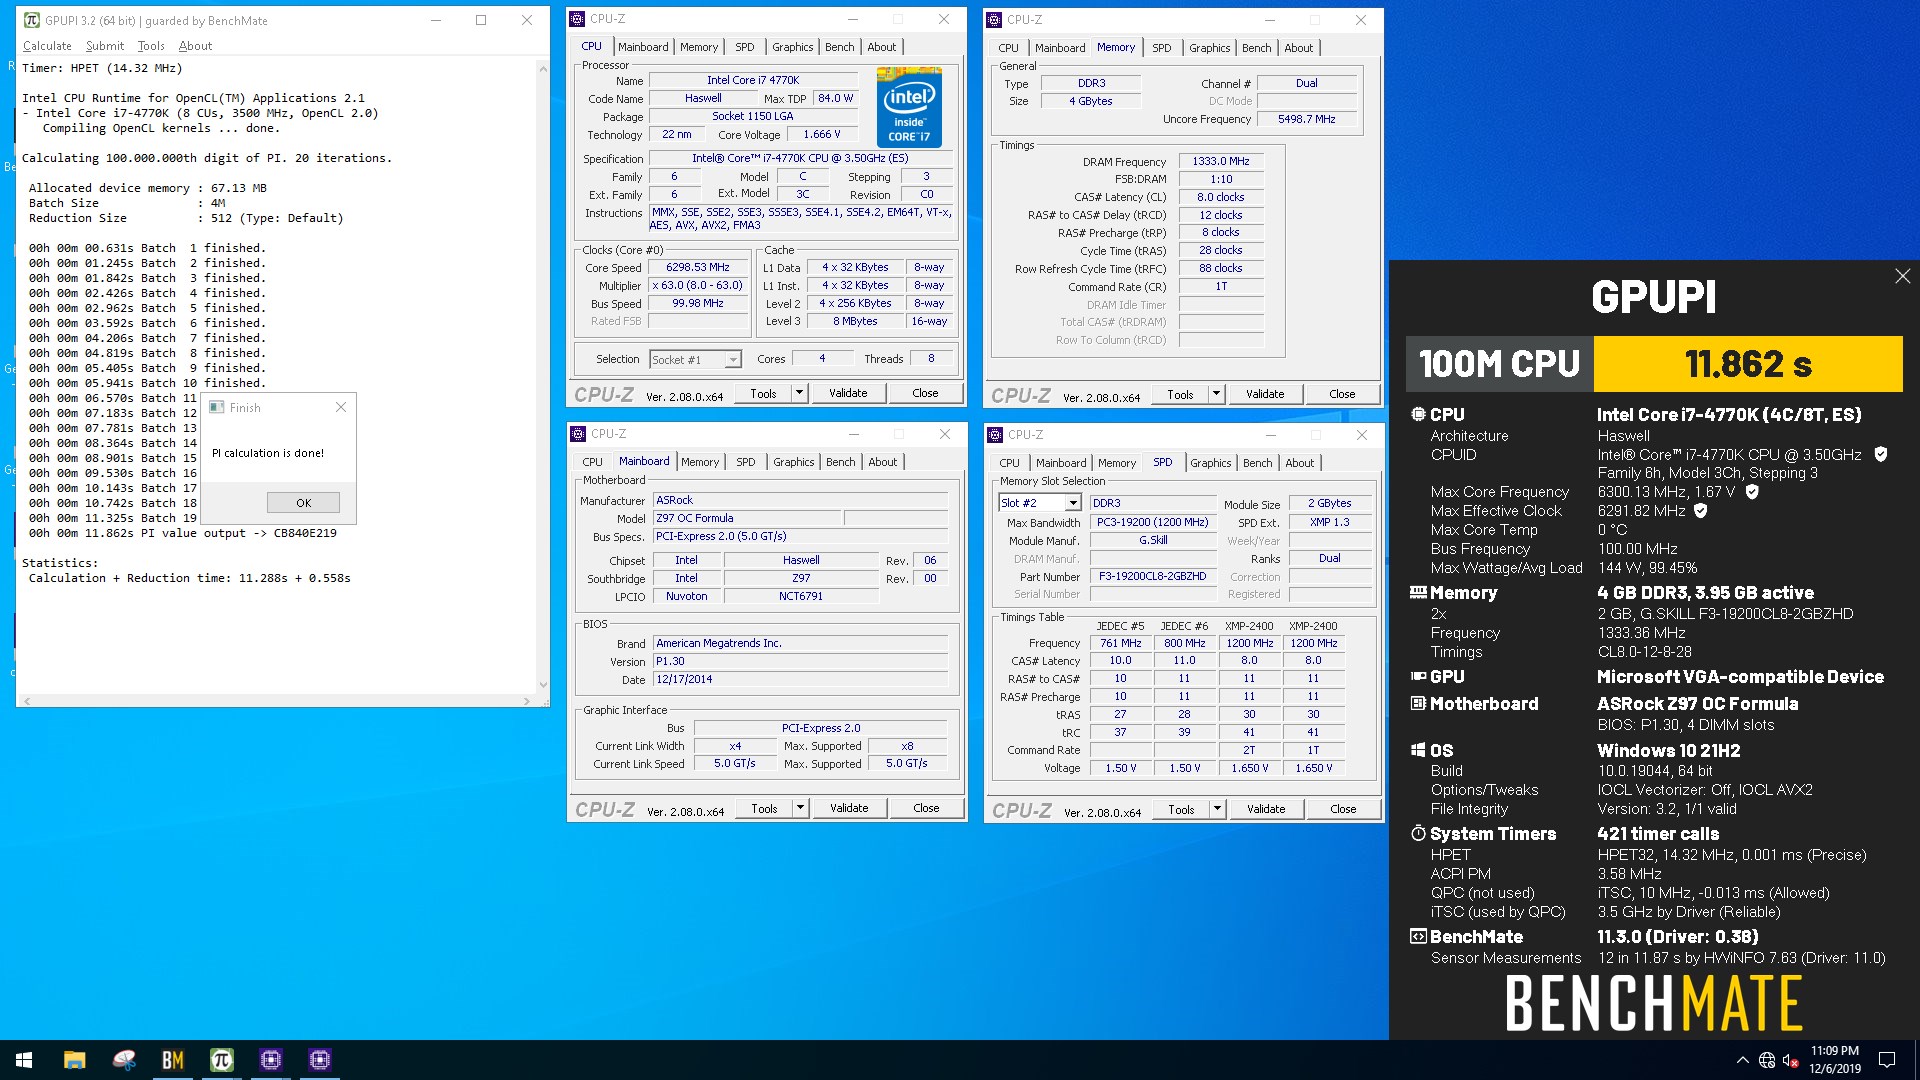1920x1080 pixels.
Task: Expand the Slot #2 memory slot dropdown
Action: coord(1074,503)
